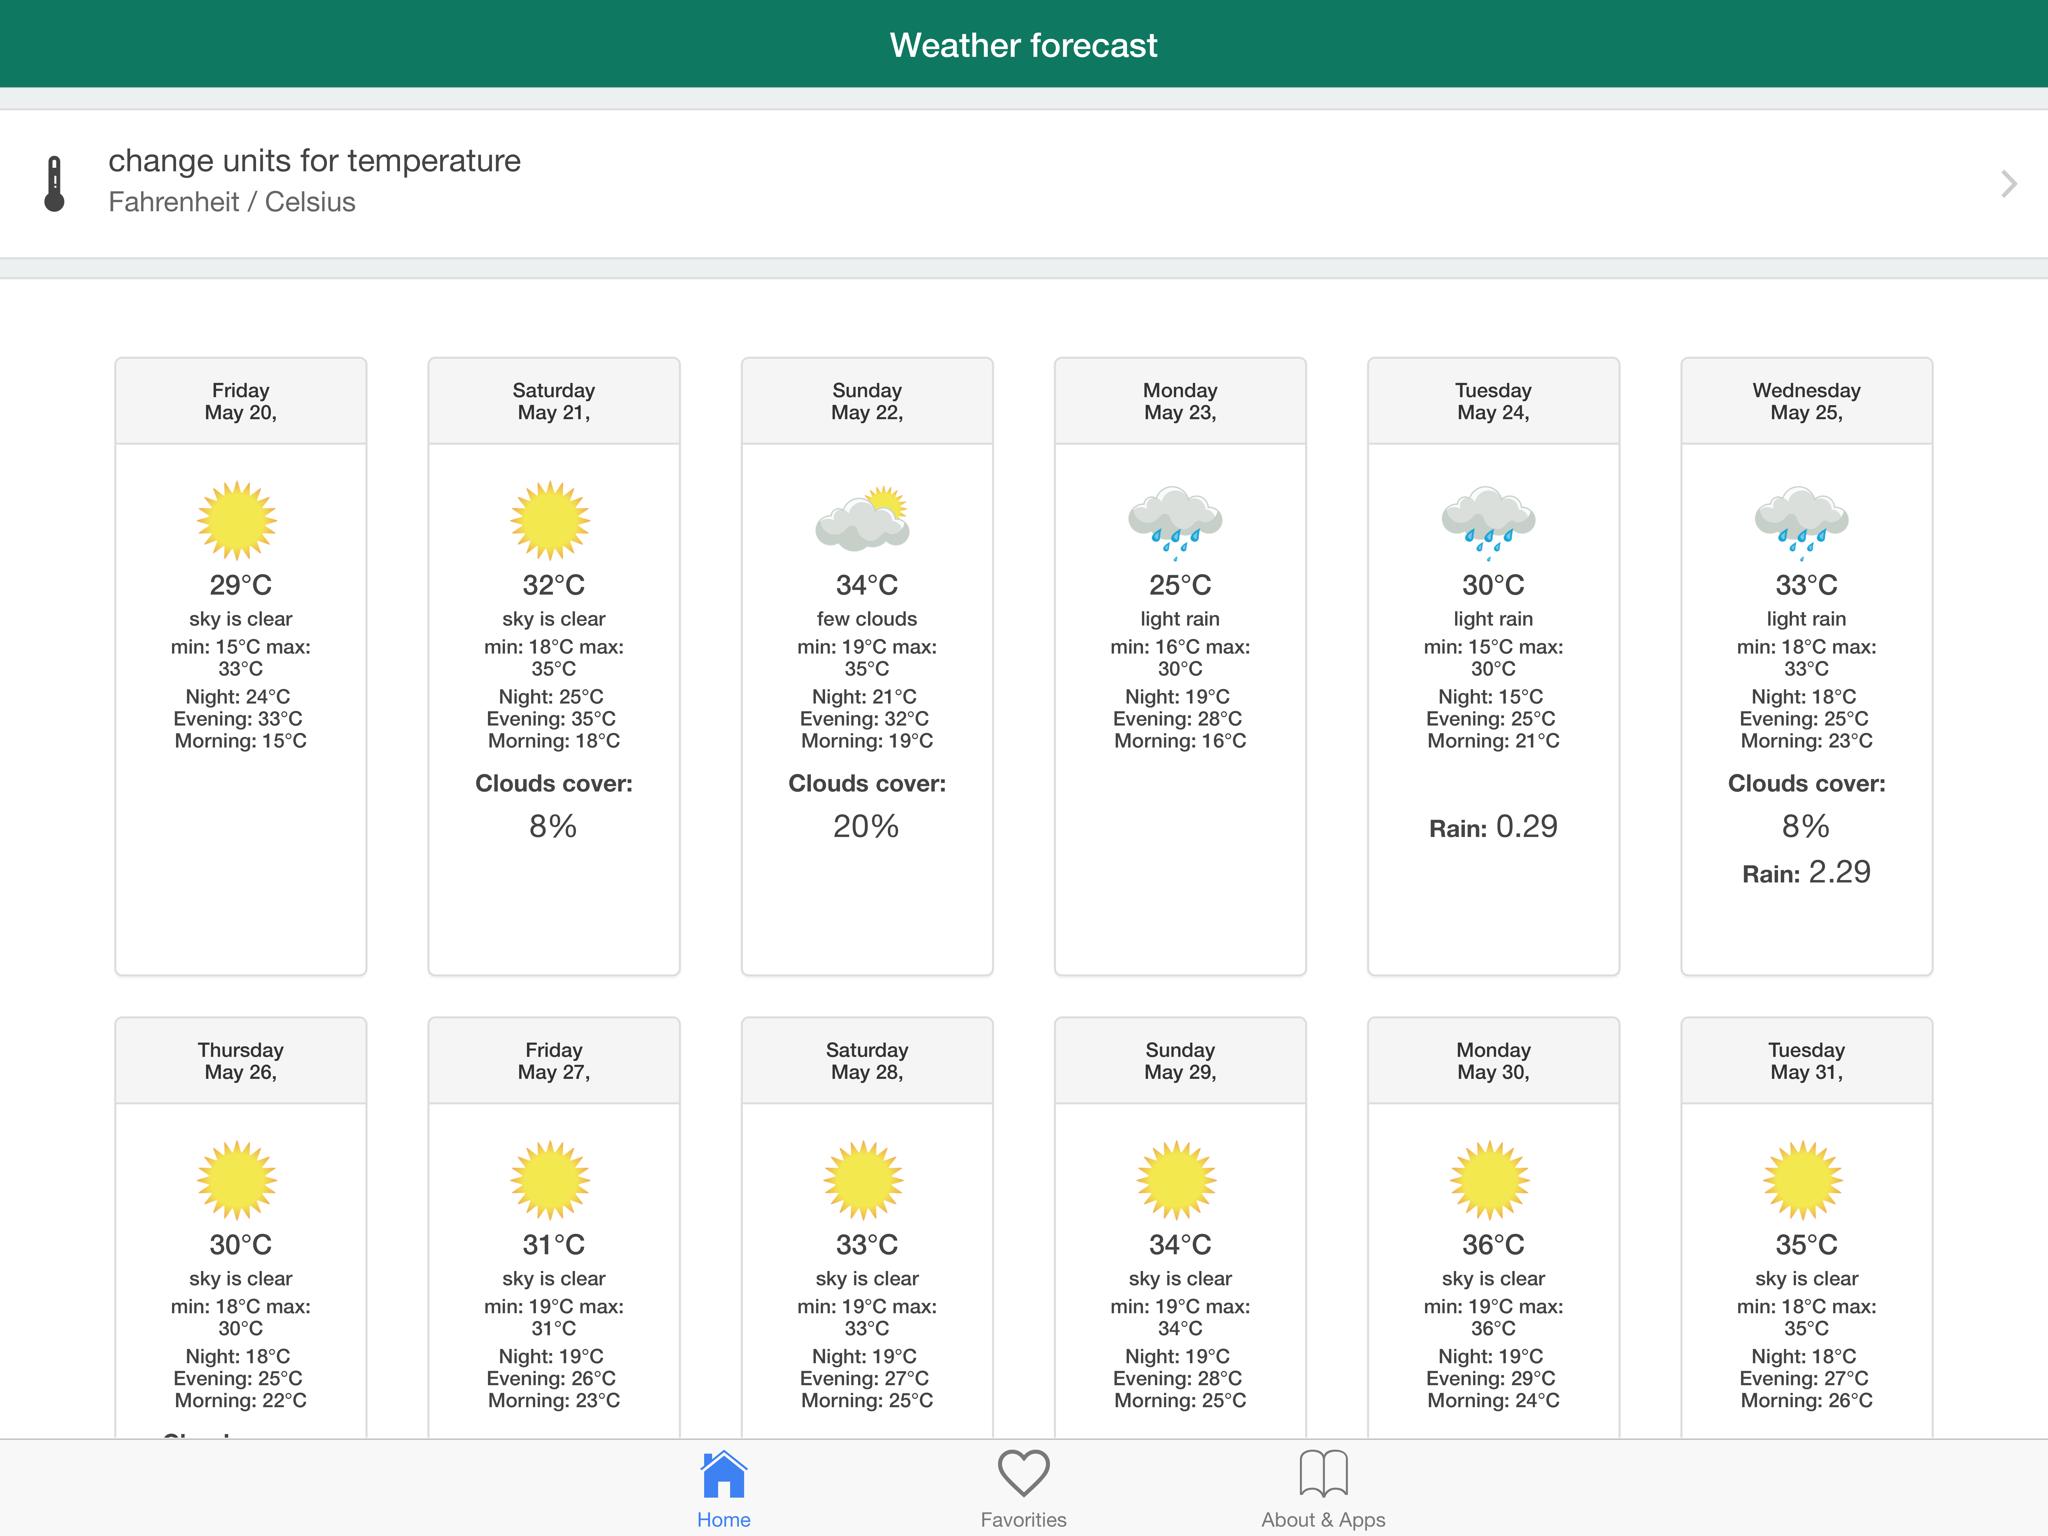
Task: Tap the sun icon for Saturday May 21
Action: pyautogui.click(x=550, y=520)
